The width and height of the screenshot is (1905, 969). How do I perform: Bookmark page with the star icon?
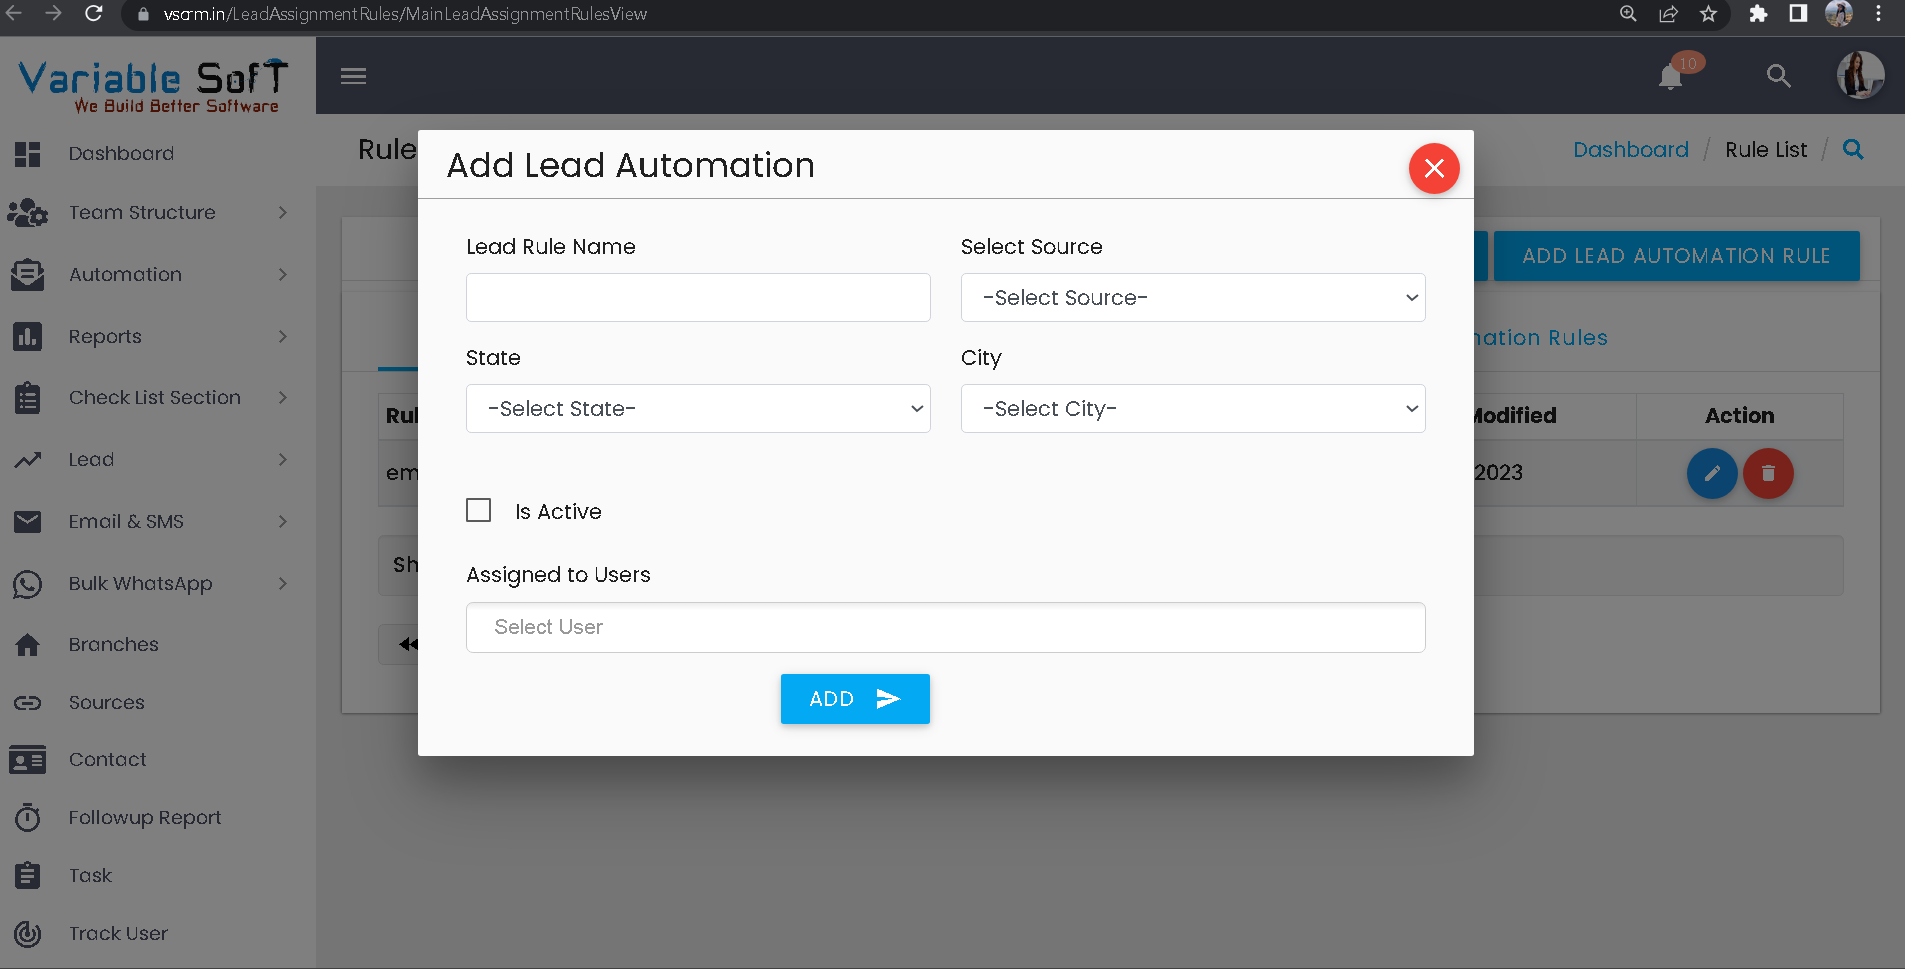point(1708,14)
